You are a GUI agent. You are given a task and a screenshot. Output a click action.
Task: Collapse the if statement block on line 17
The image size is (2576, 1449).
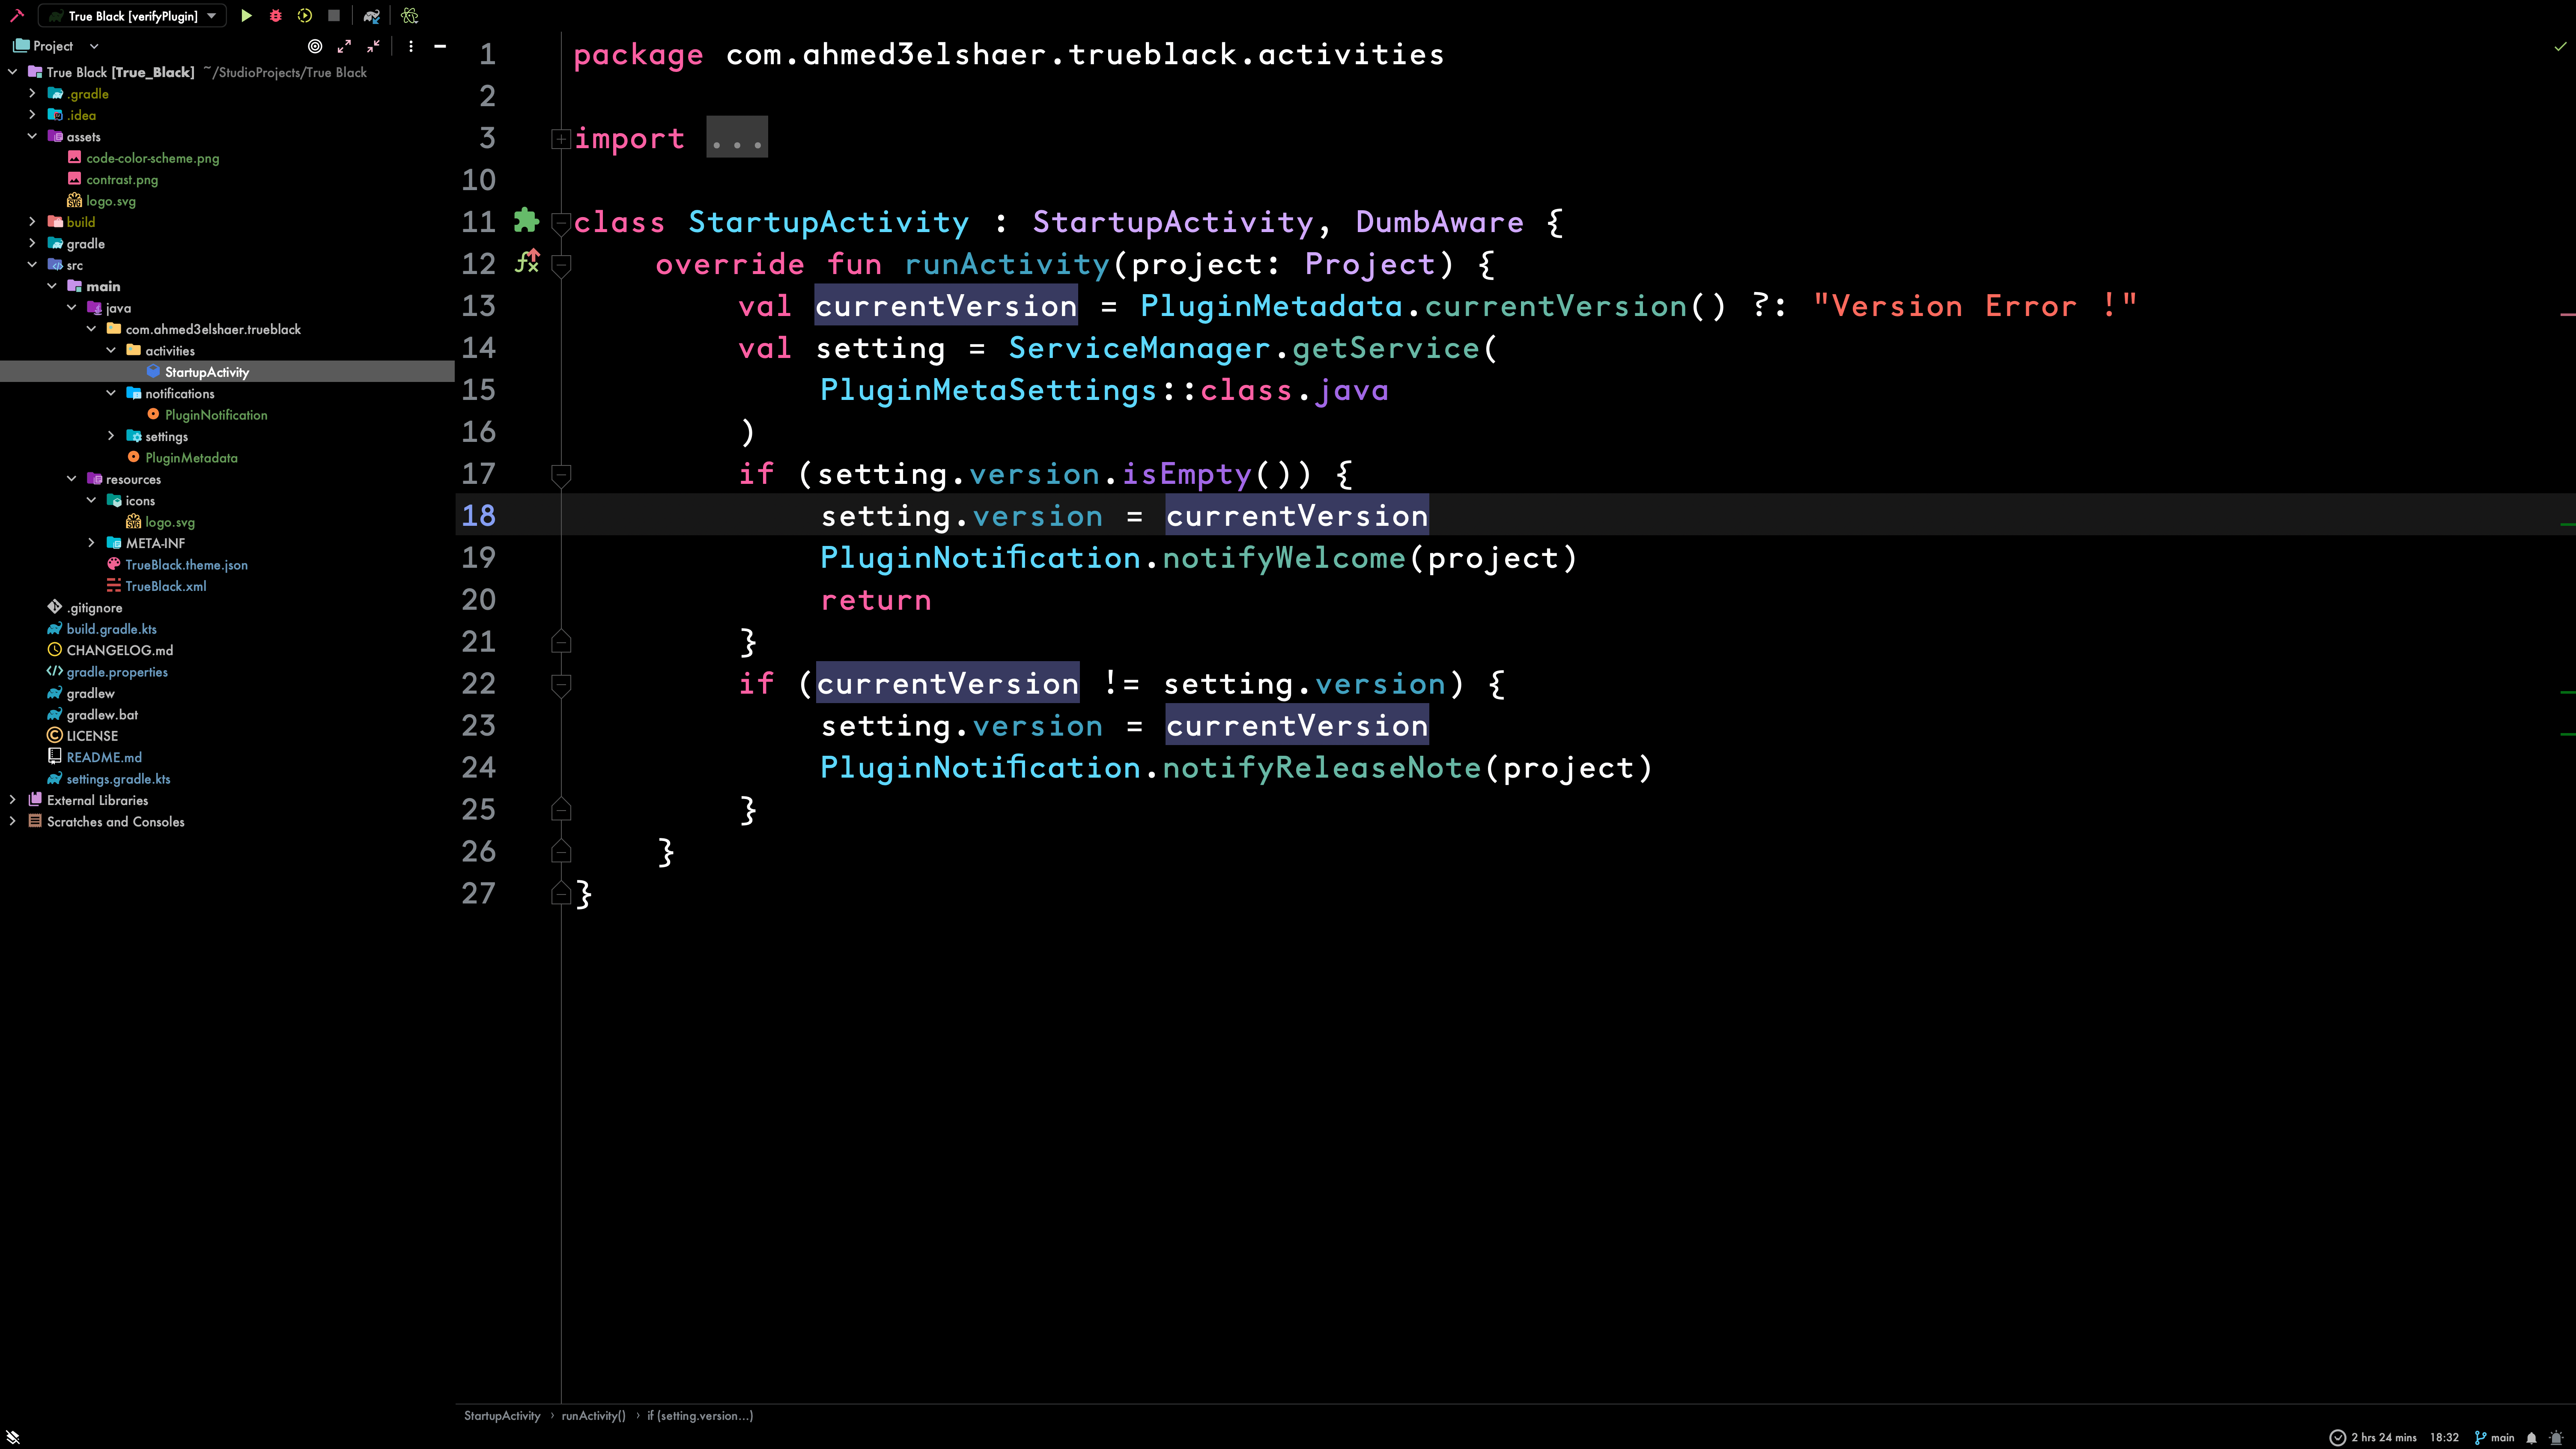pyautogui.click(x=562, y=474)
